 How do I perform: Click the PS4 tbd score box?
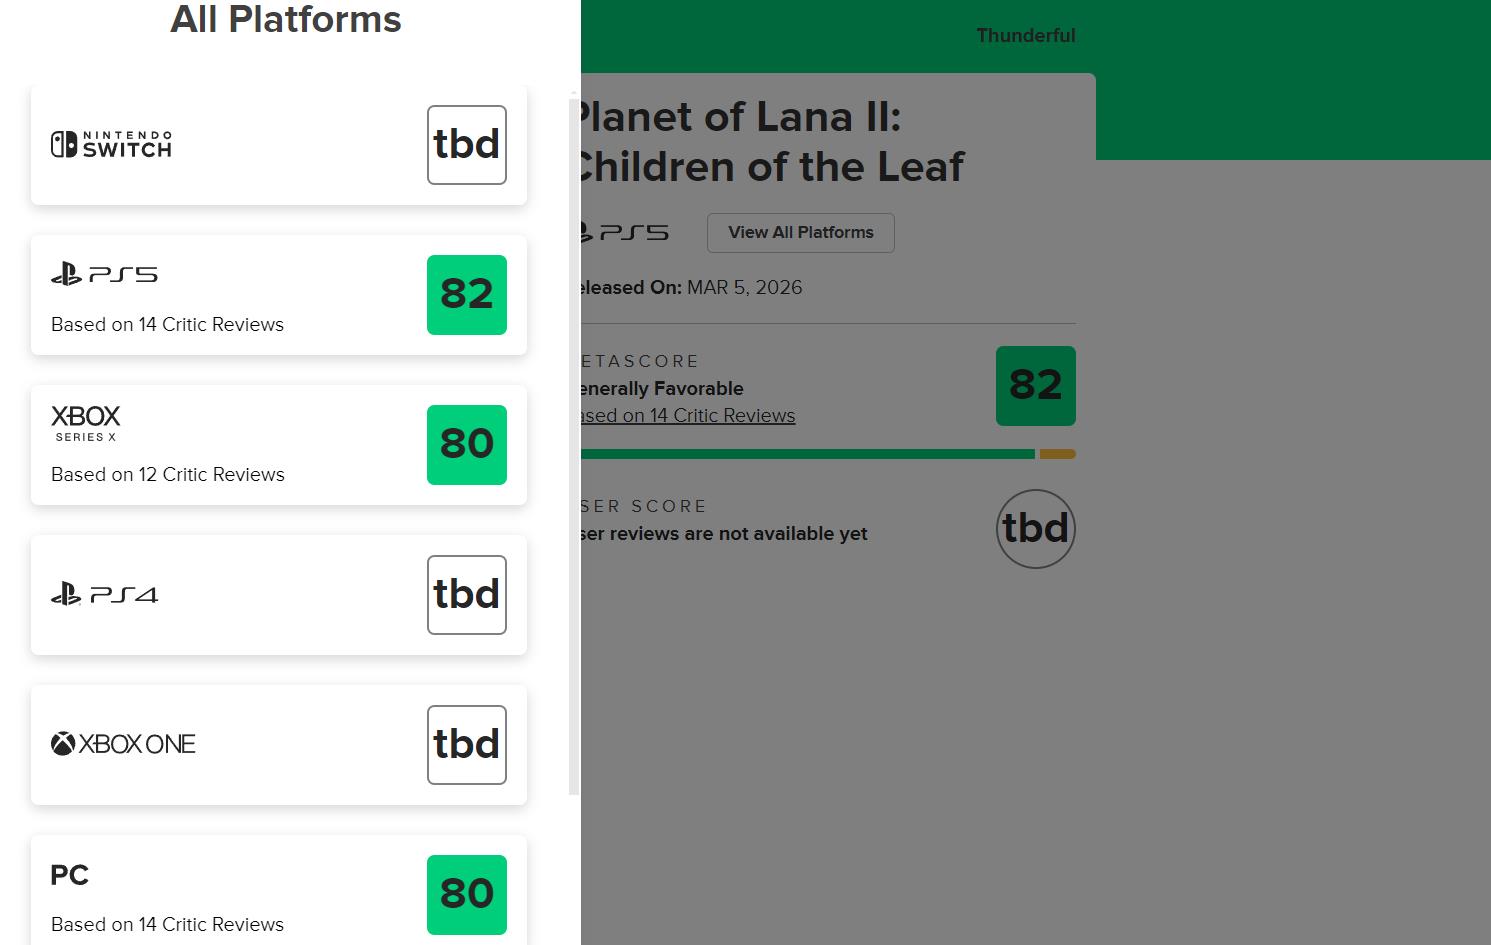(467, 595)
